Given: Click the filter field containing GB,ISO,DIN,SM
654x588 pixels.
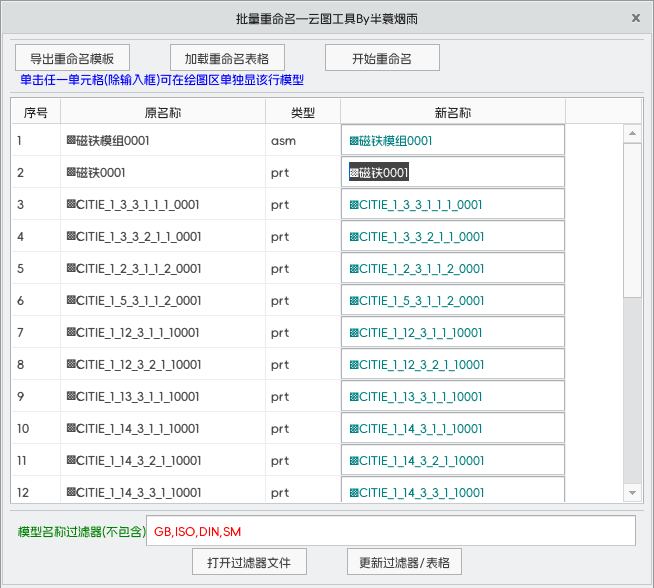Looking at the screenshot, I should pos(391,531).
